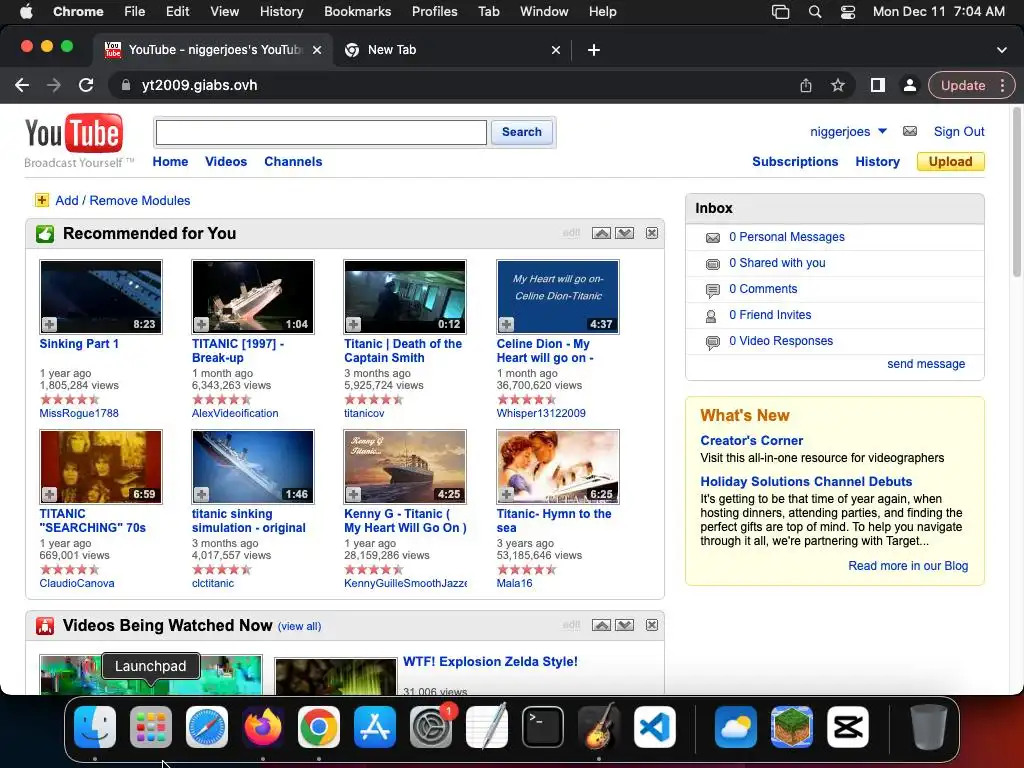Add Celine Dion video to queue
The image size is (1024, 768).
[x=507, y=324]
